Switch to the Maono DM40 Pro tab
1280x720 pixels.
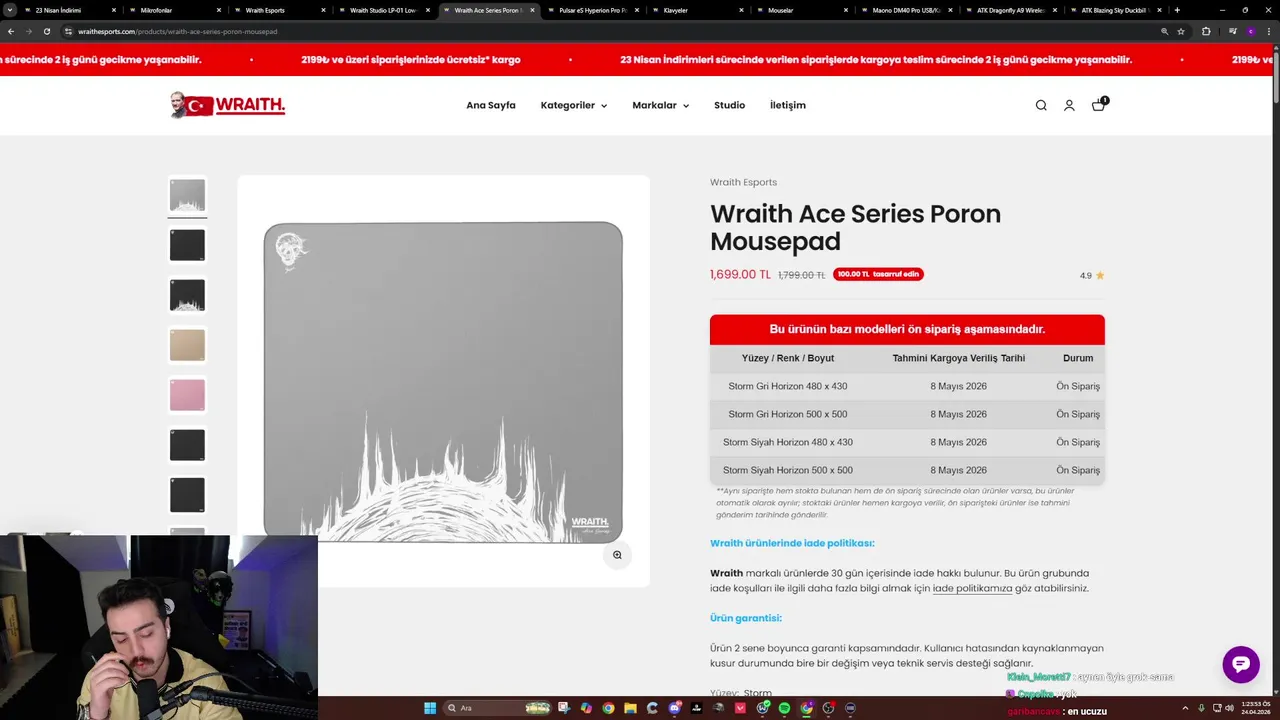(904, 10)
